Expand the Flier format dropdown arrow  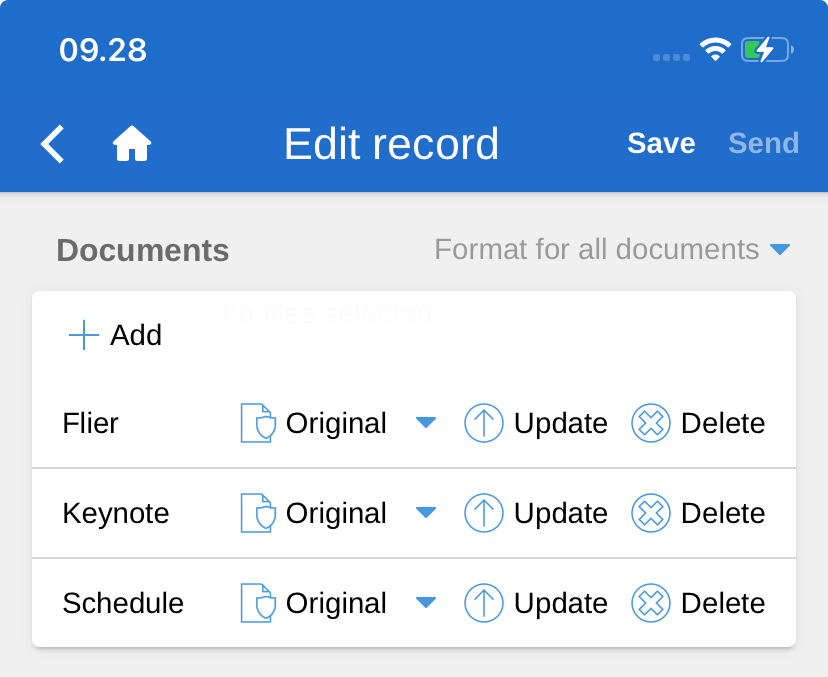pyautogui.click(x=426, y=423)
